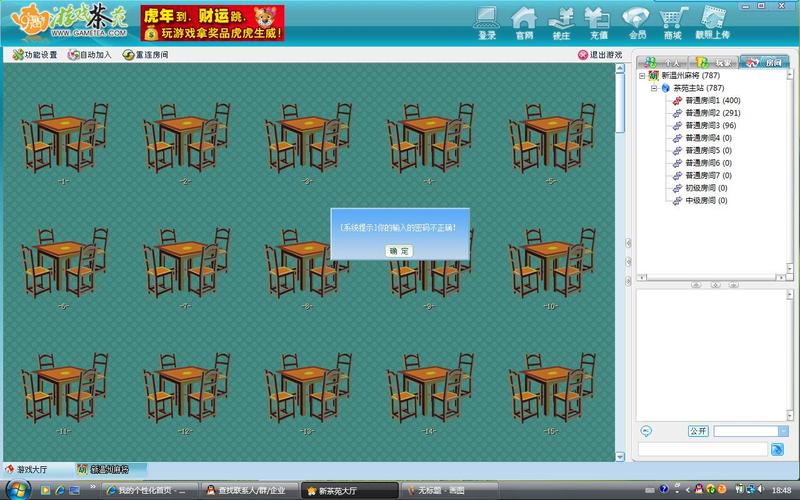This screenshot has width=800, height=500.
Task: Open 功能设置 function settings
Action: click(x=36, y=55)
